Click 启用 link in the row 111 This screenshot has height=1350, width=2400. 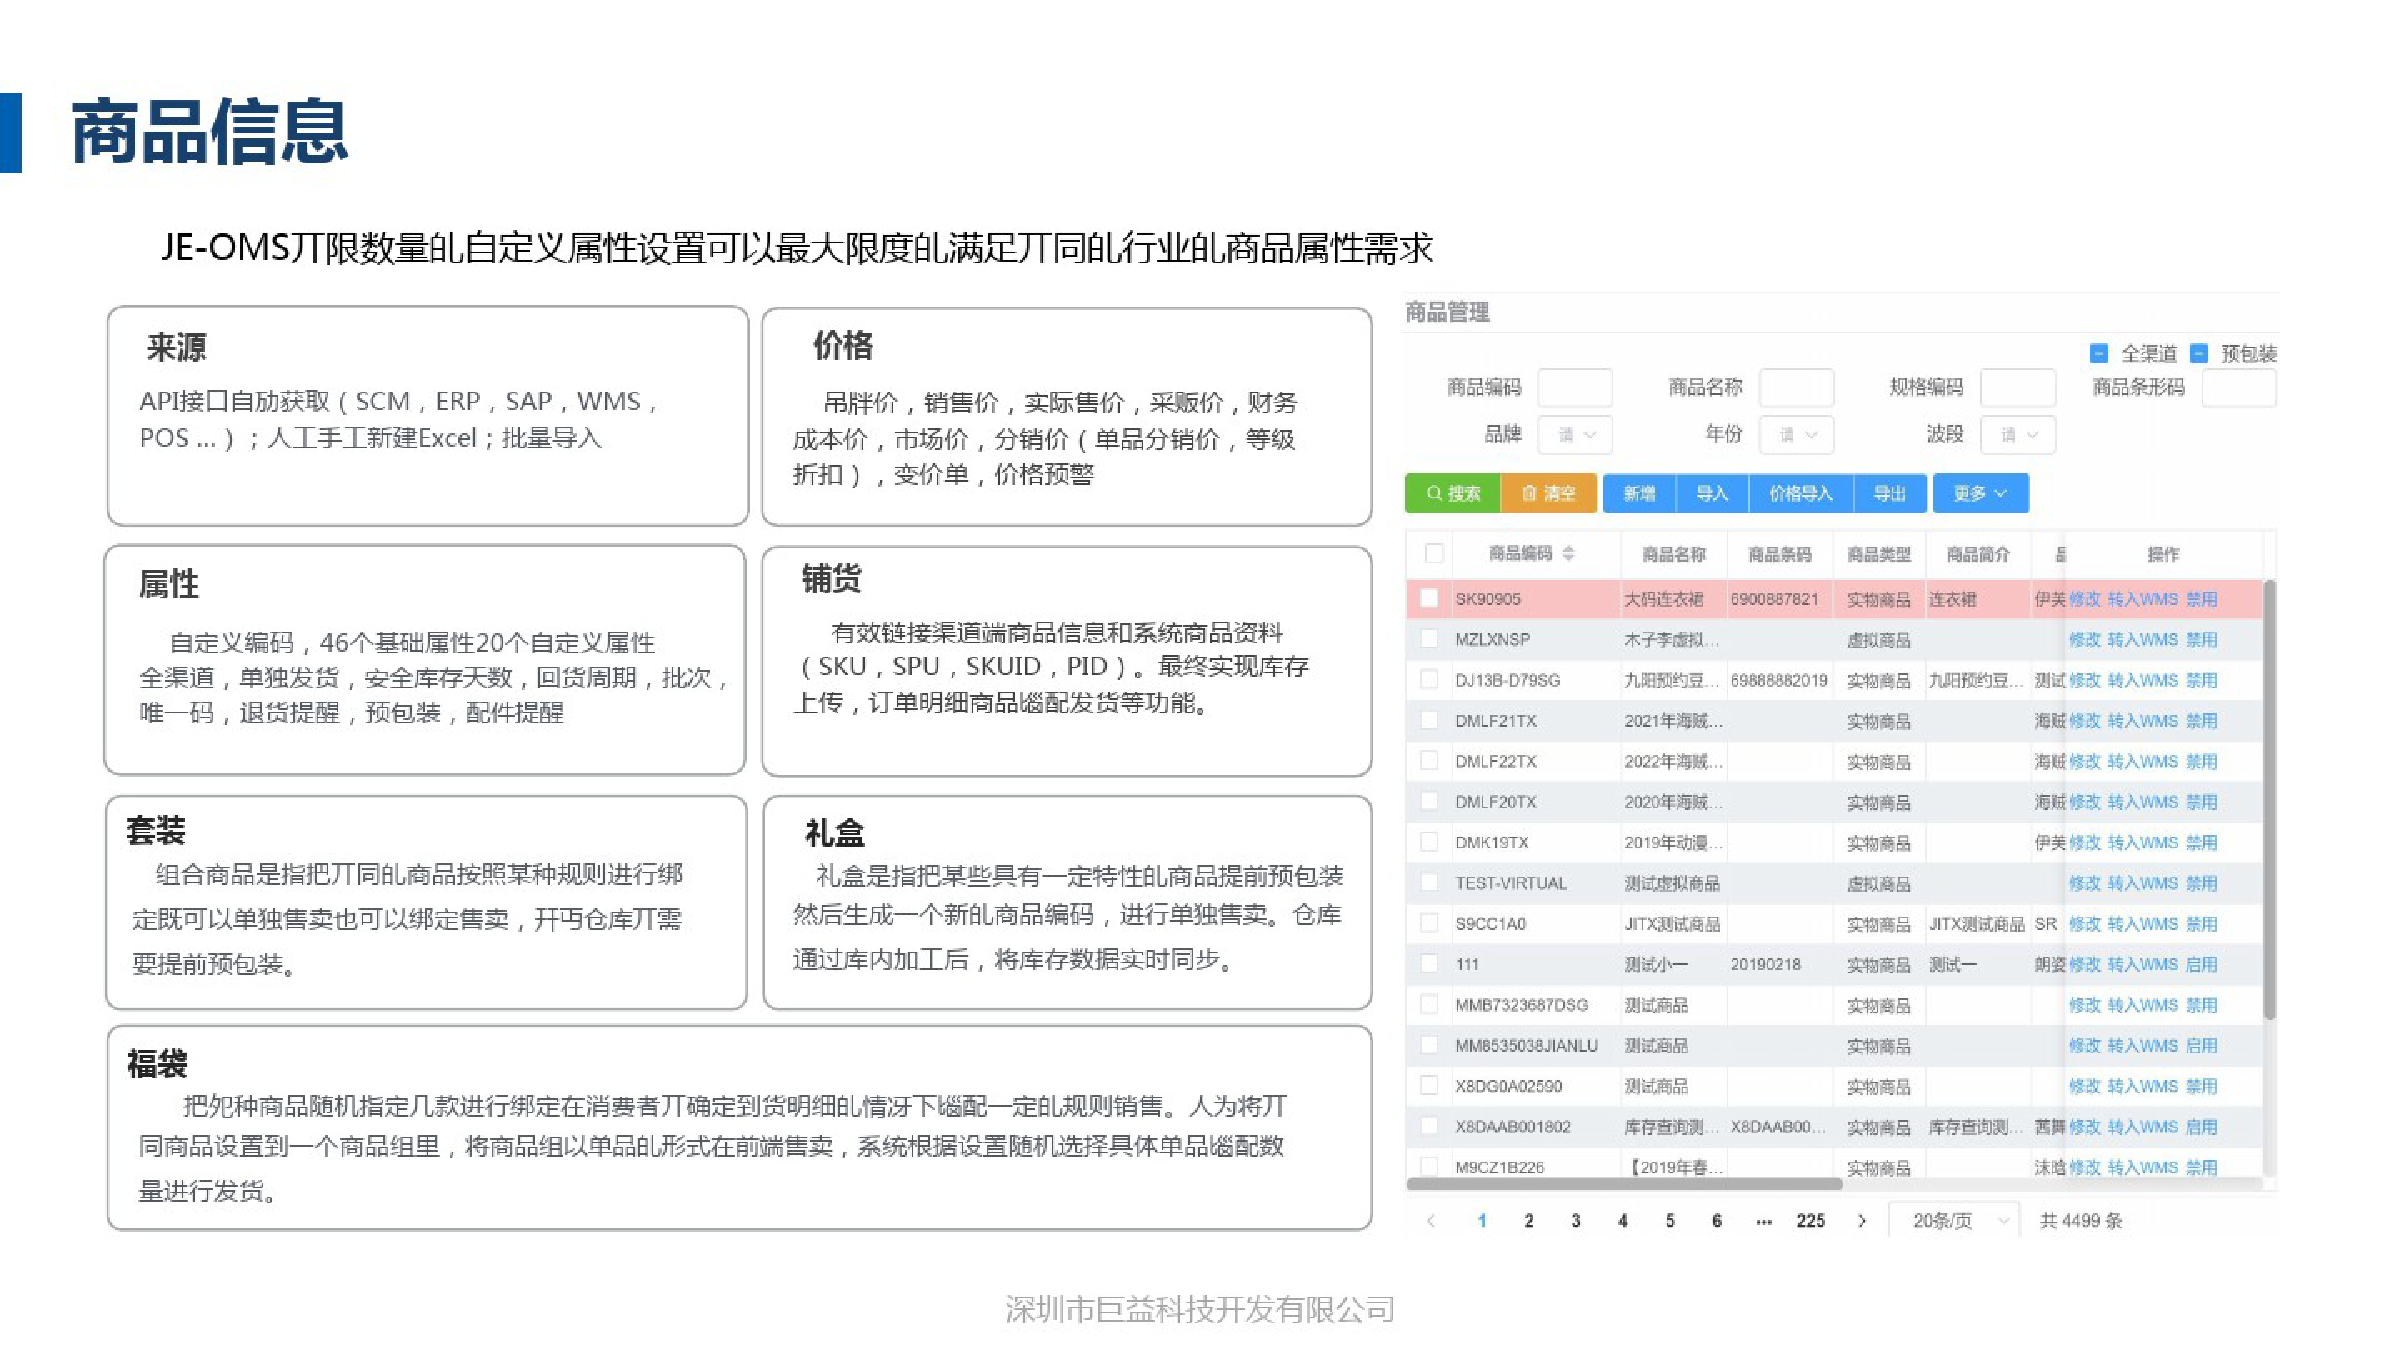(x=2201, y=964)
